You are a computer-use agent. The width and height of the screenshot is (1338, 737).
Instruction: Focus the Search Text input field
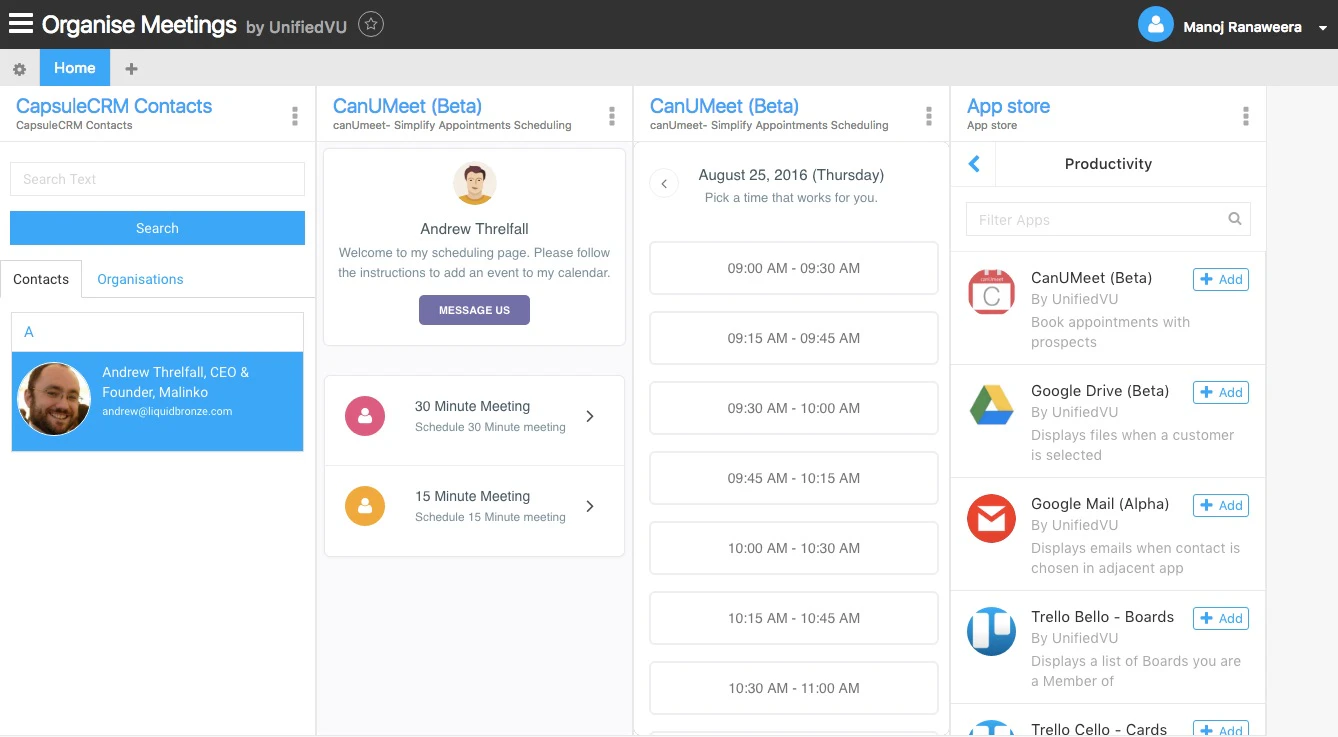point(157,179)
